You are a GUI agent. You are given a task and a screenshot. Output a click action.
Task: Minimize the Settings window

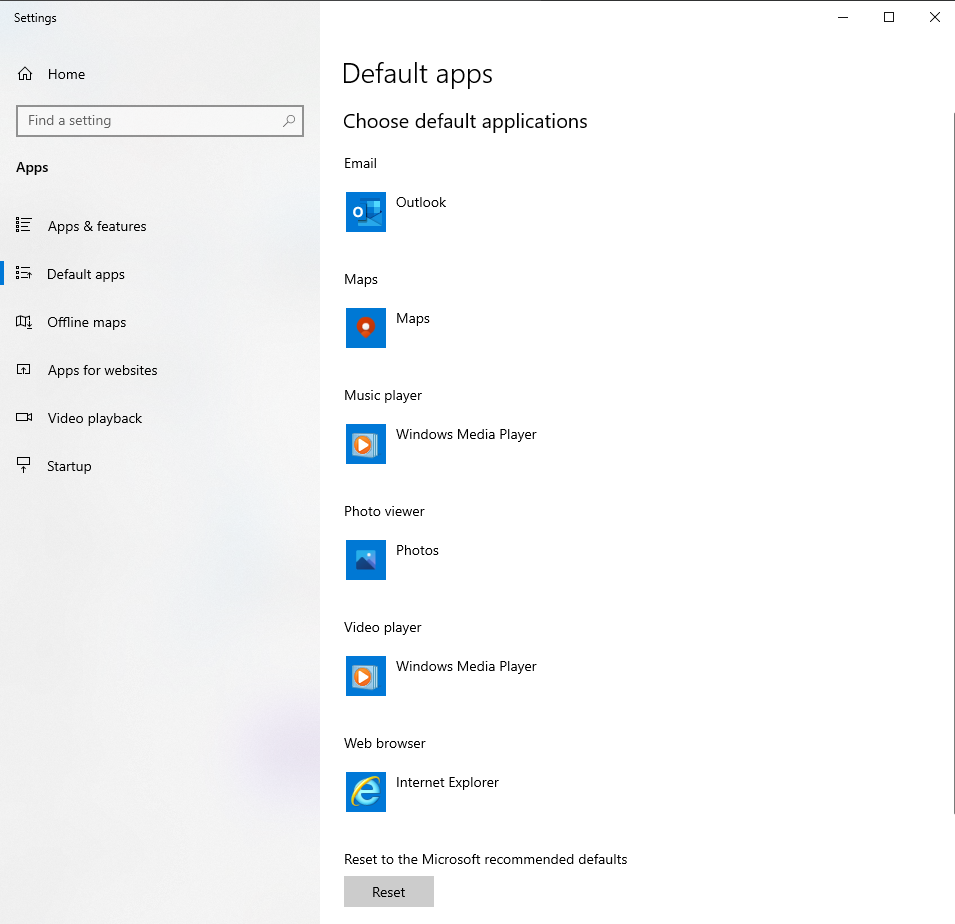(x=843, y=17)
